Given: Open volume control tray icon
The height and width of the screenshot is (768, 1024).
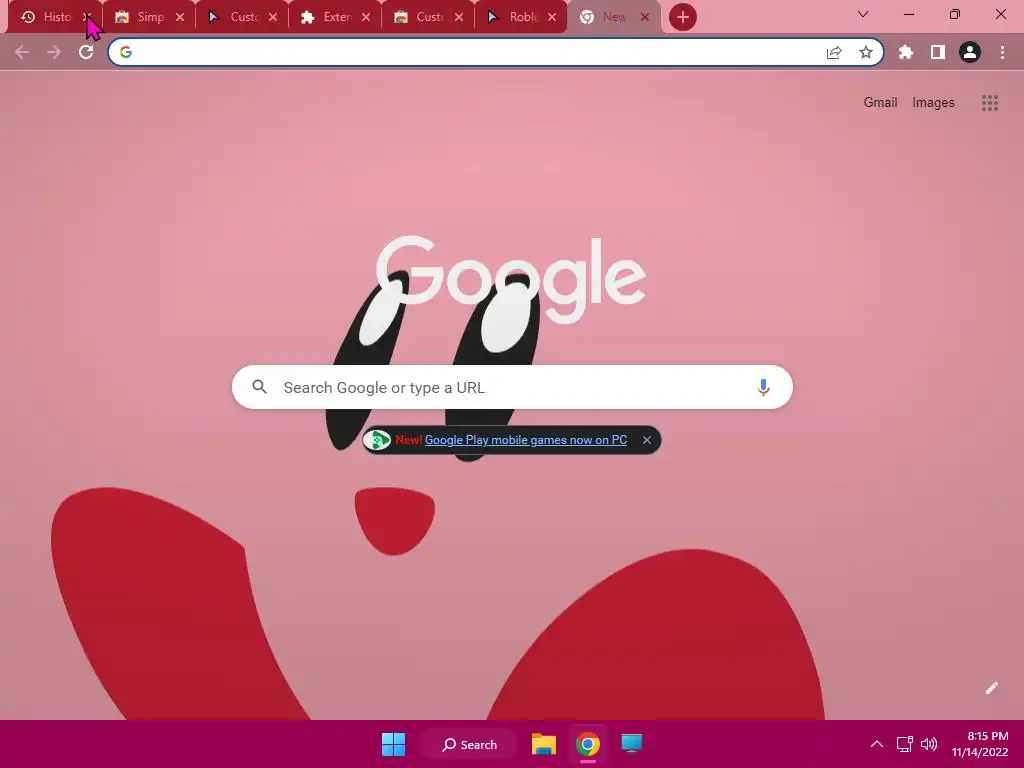Looking at the screenshot, I should tap(929, 744).
